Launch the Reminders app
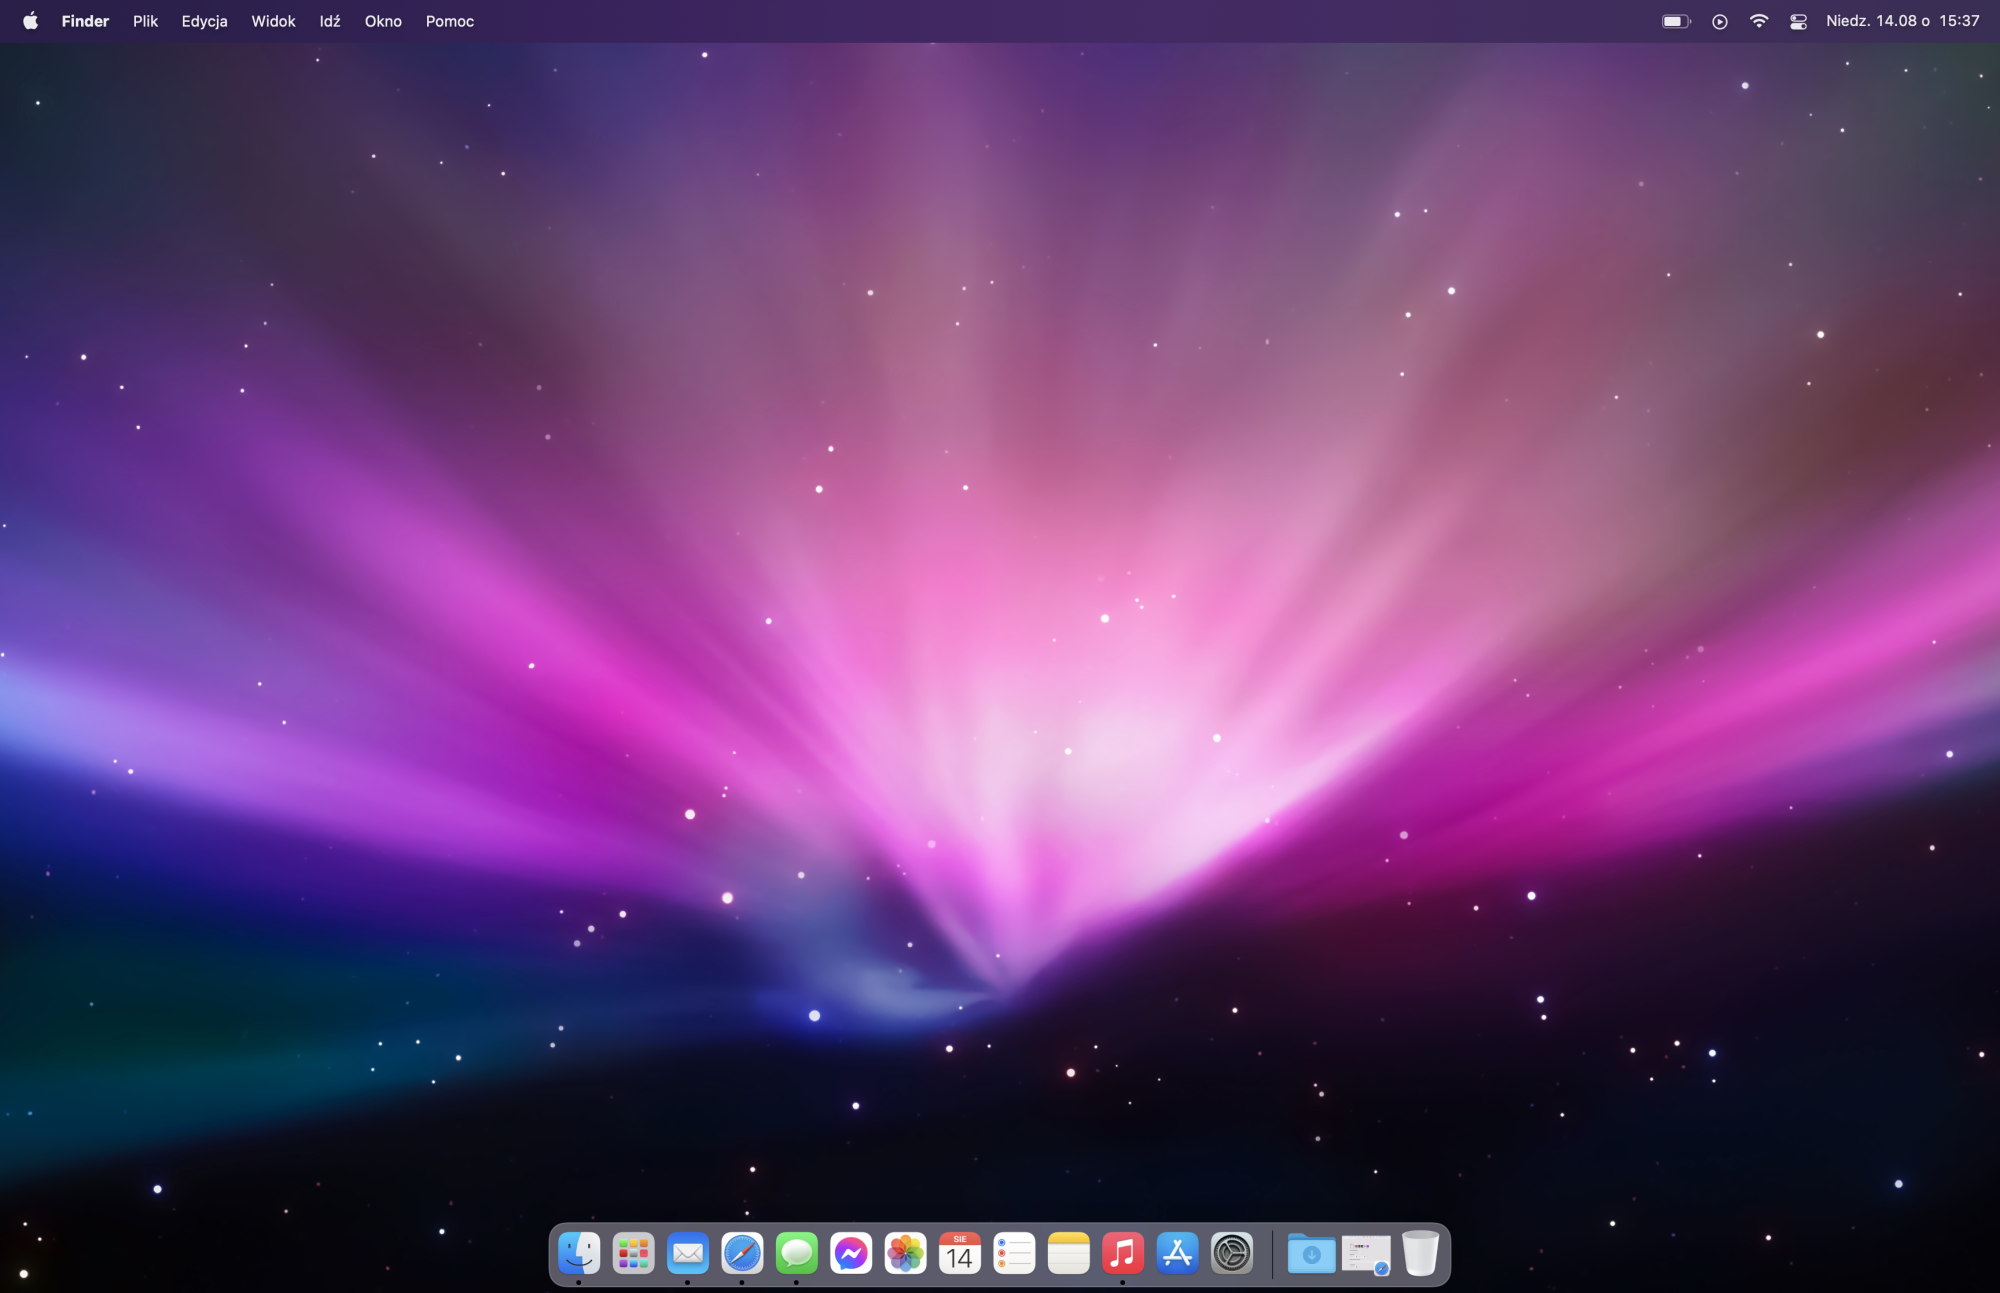This screenshot has height=1293, width=2000. (x=1014, y=1252)
